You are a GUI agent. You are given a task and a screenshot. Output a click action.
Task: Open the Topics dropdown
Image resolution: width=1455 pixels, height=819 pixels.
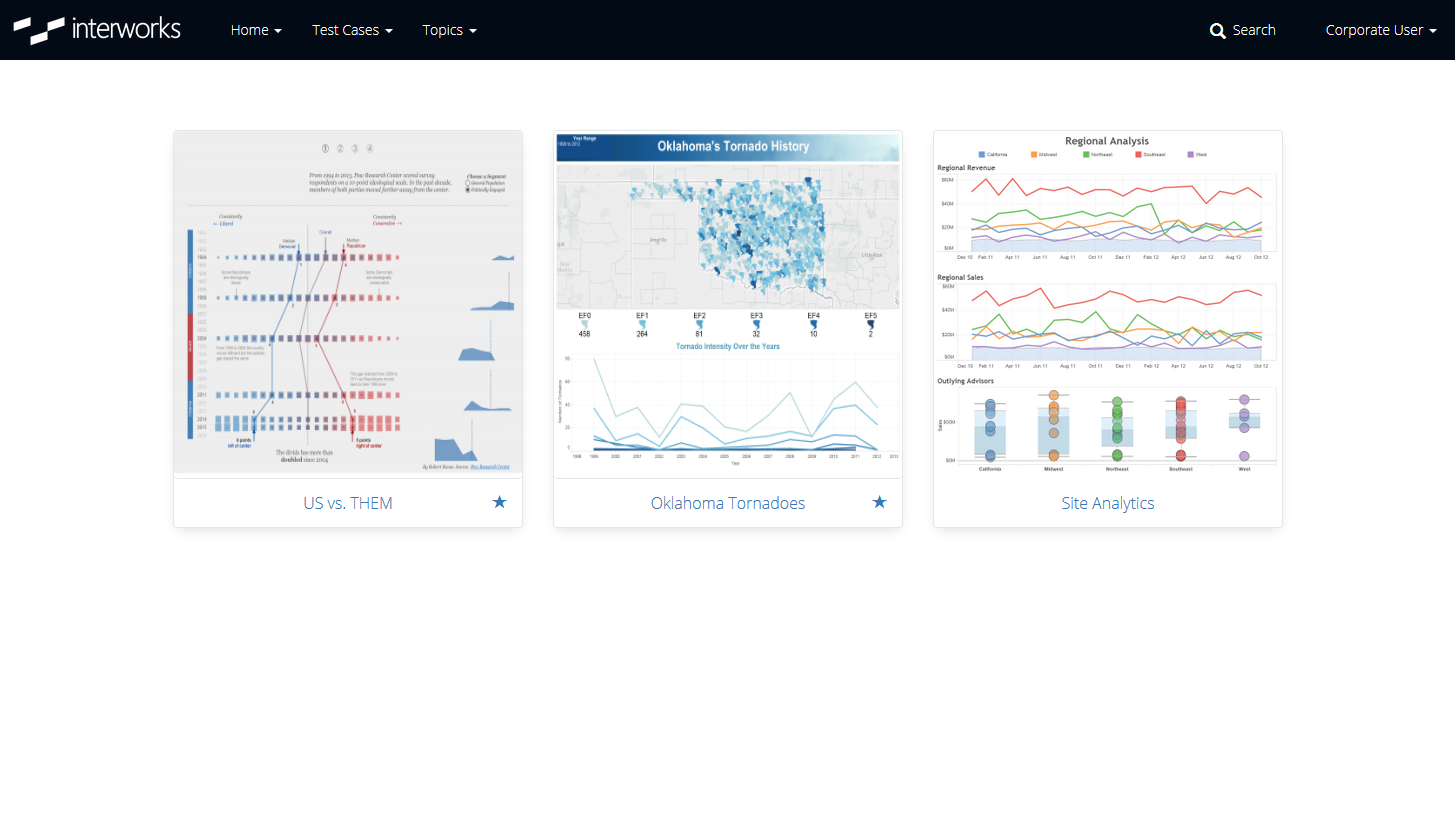point(449,30)
